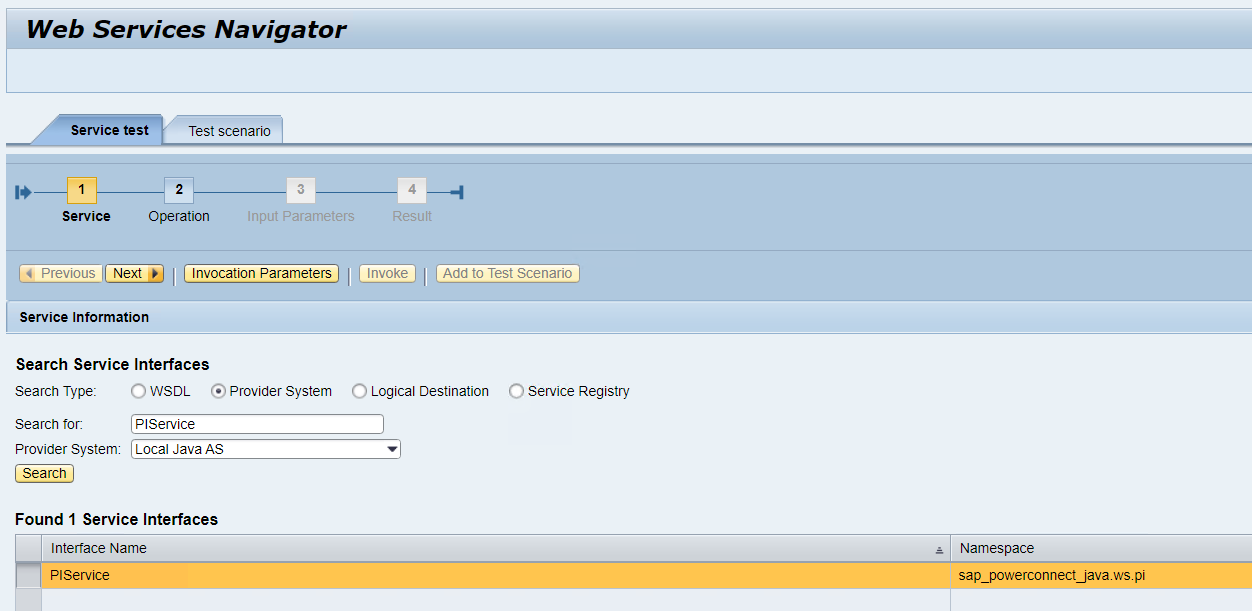Click the Search for text field

tap(257, 424)
